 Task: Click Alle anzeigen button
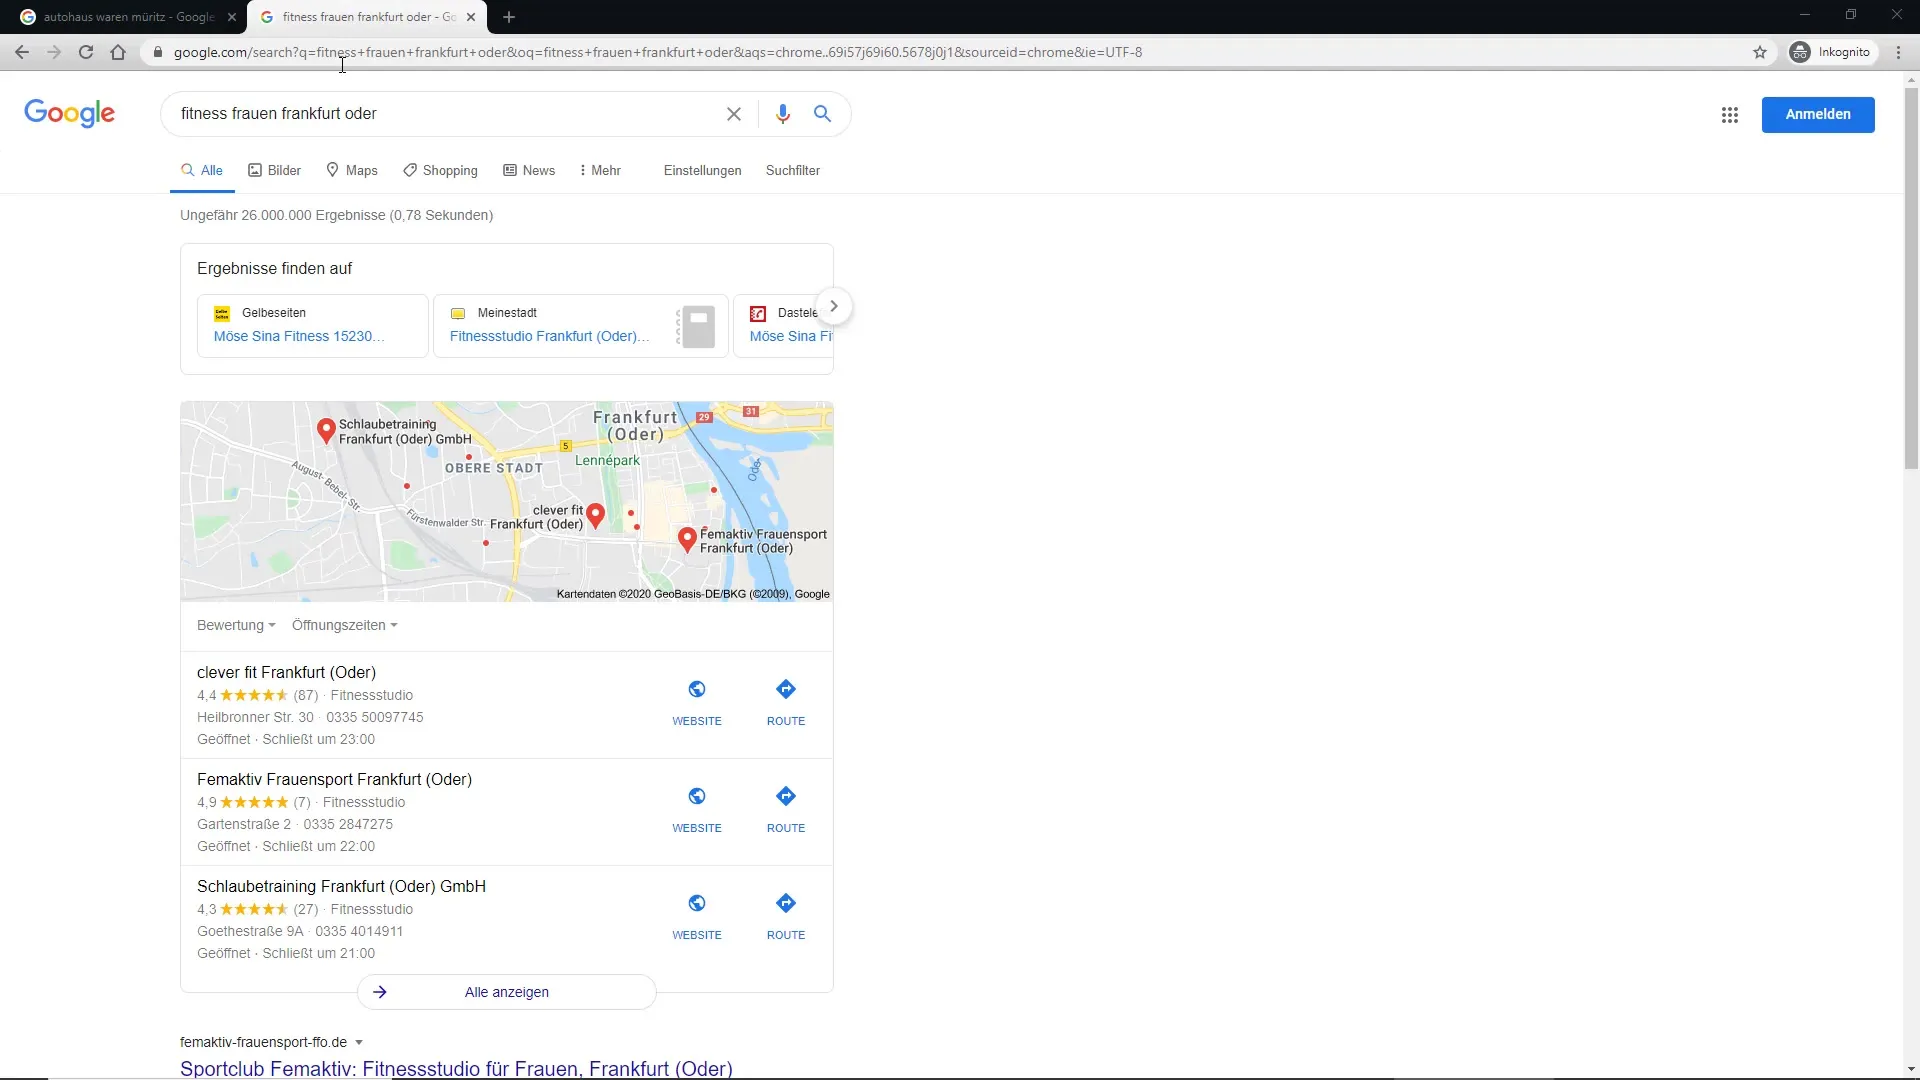(507, 992)
